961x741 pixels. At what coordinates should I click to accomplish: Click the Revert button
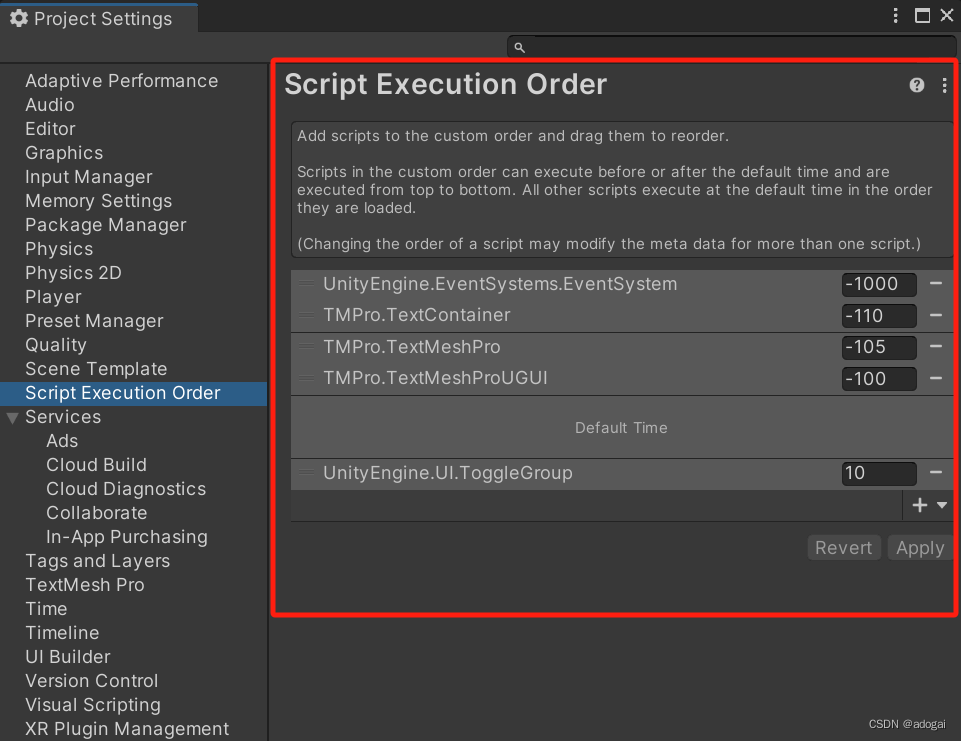click(x=844, y=547)
